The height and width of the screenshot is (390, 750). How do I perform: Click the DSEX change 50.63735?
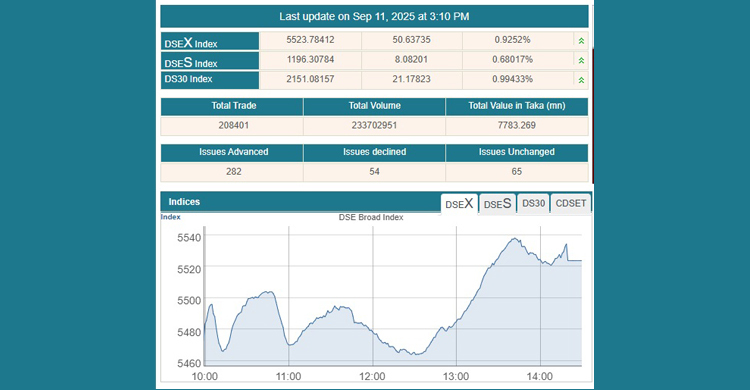tap(411, 40)
